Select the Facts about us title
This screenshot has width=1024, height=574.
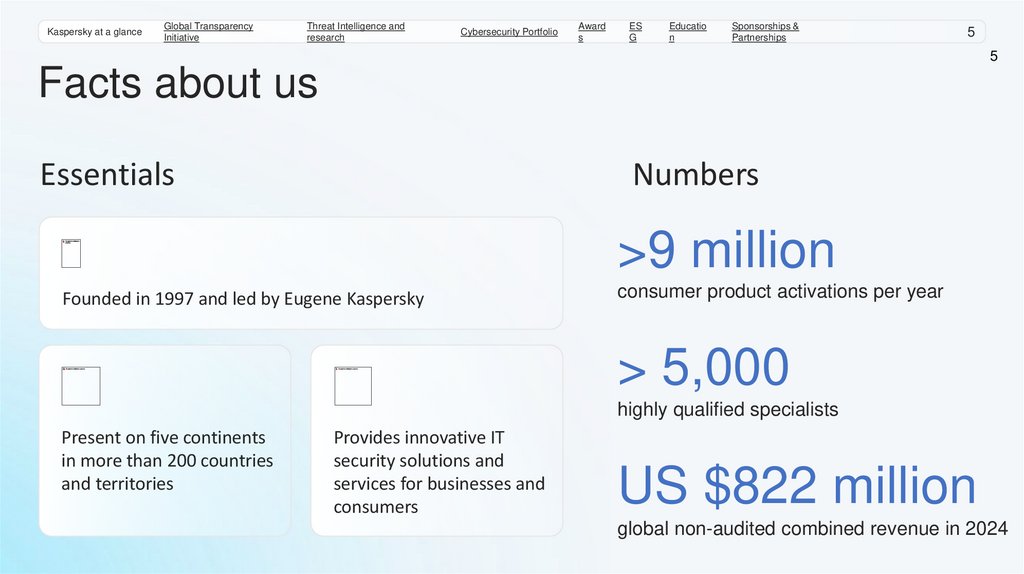(x=178, y=83)
